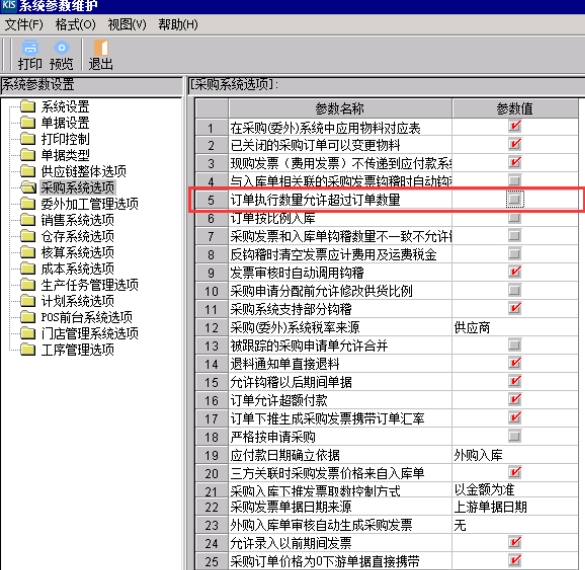Uncheck 已关闭的采购订单可以变更物料 option
The image size is (585, 570).
(x=514, y=144)
